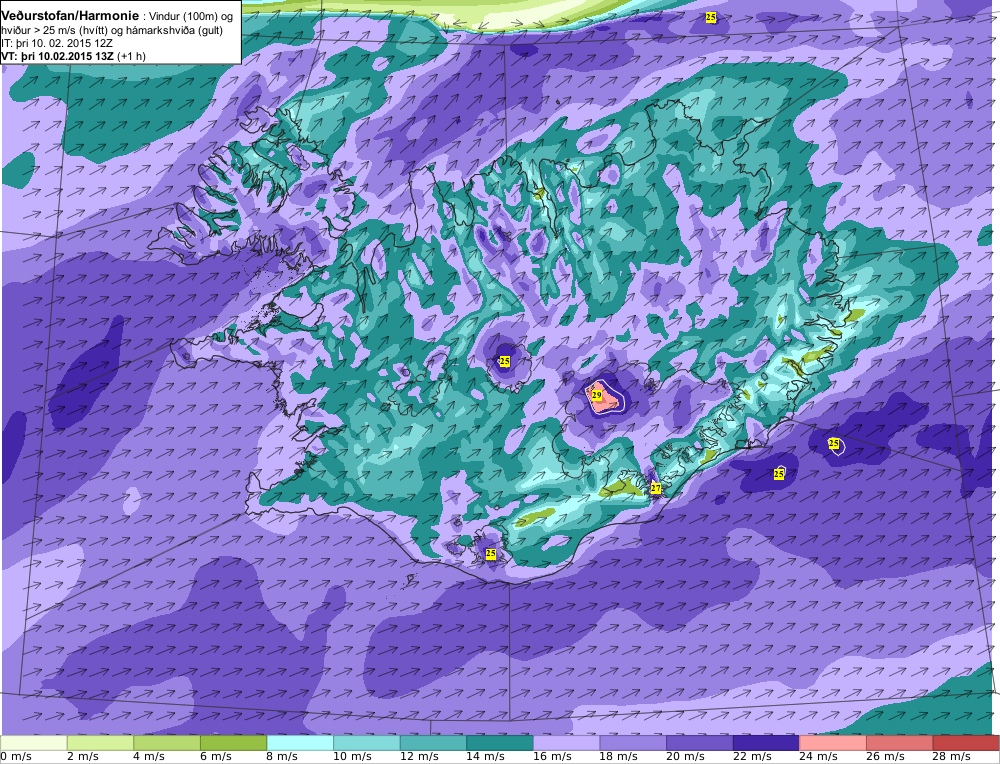Viewport: 1000px width, 764px height.
Task: Click the pale yellow 0 m/s legend swatch
Action: pos(33,743)
